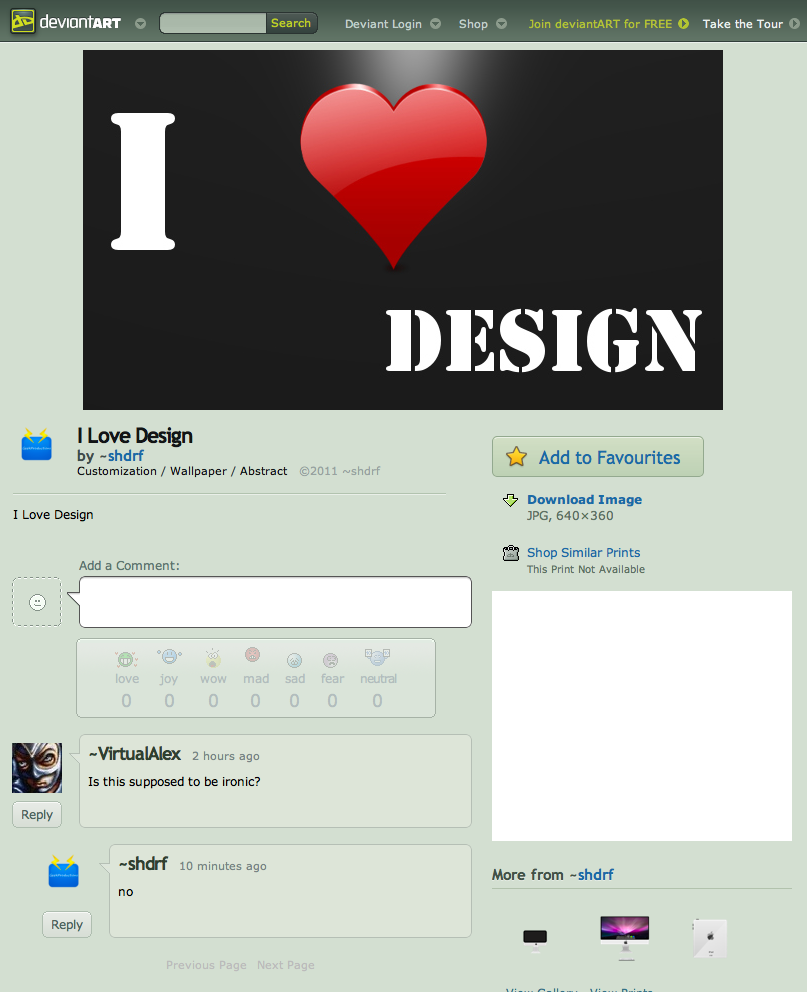The height and width of the screenshot is (992, 807).
Task: Click the star icon in Add to Favourites
Action: click(516, 457)
